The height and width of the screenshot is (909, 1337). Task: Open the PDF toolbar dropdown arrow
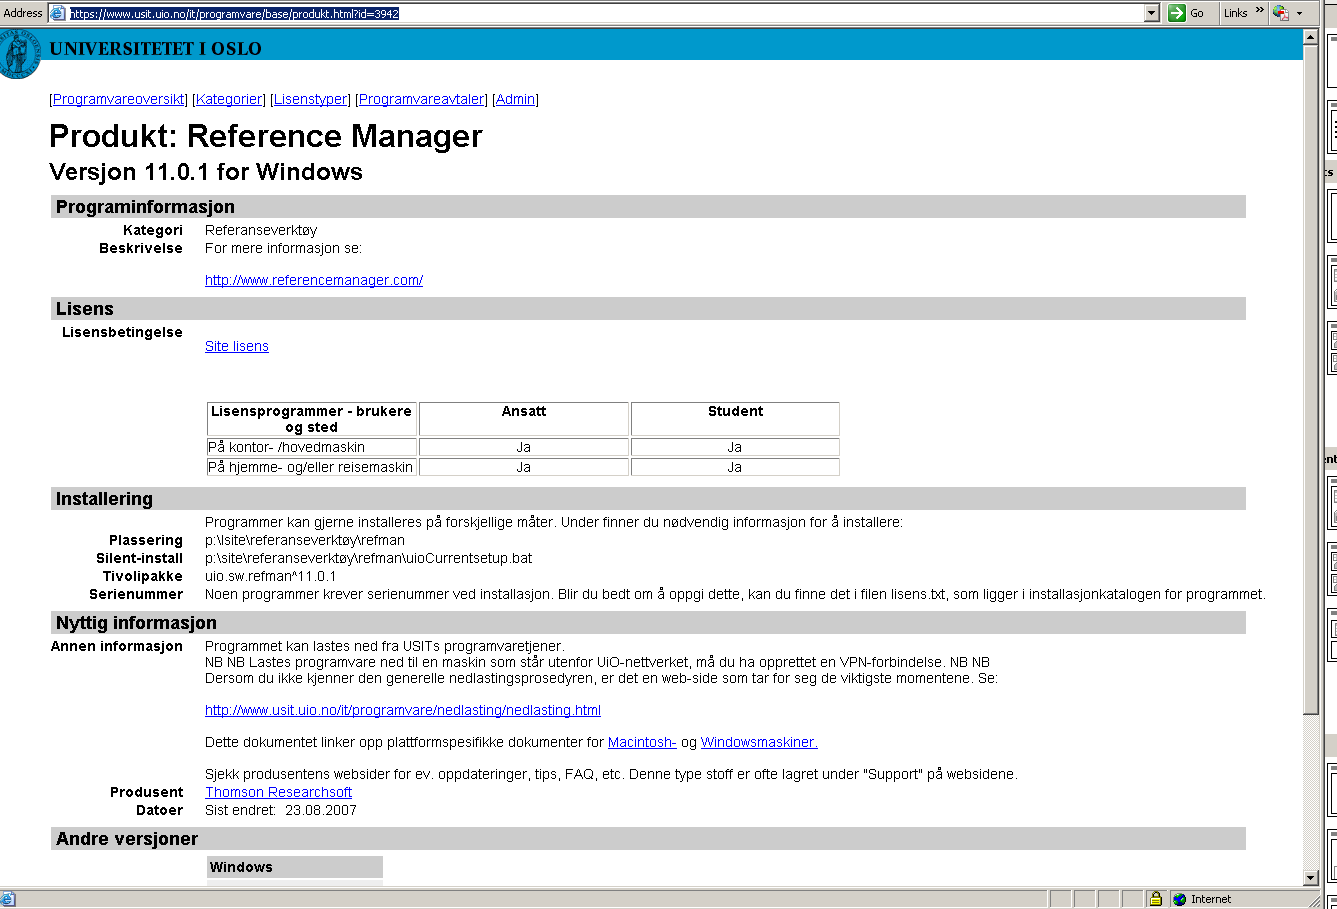pos(1299,14)
